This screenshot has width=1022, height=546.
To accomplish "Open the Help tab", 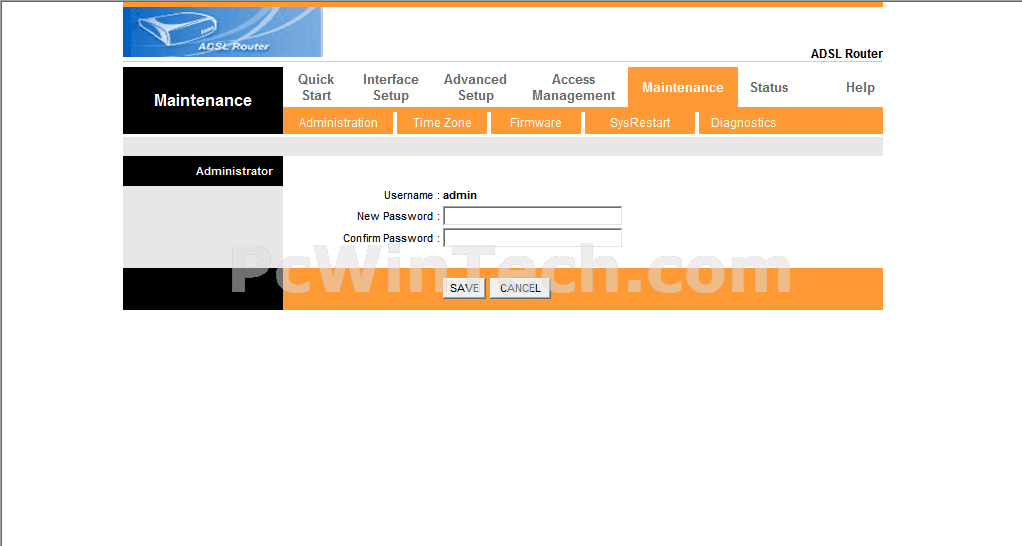I will (860, 87).
